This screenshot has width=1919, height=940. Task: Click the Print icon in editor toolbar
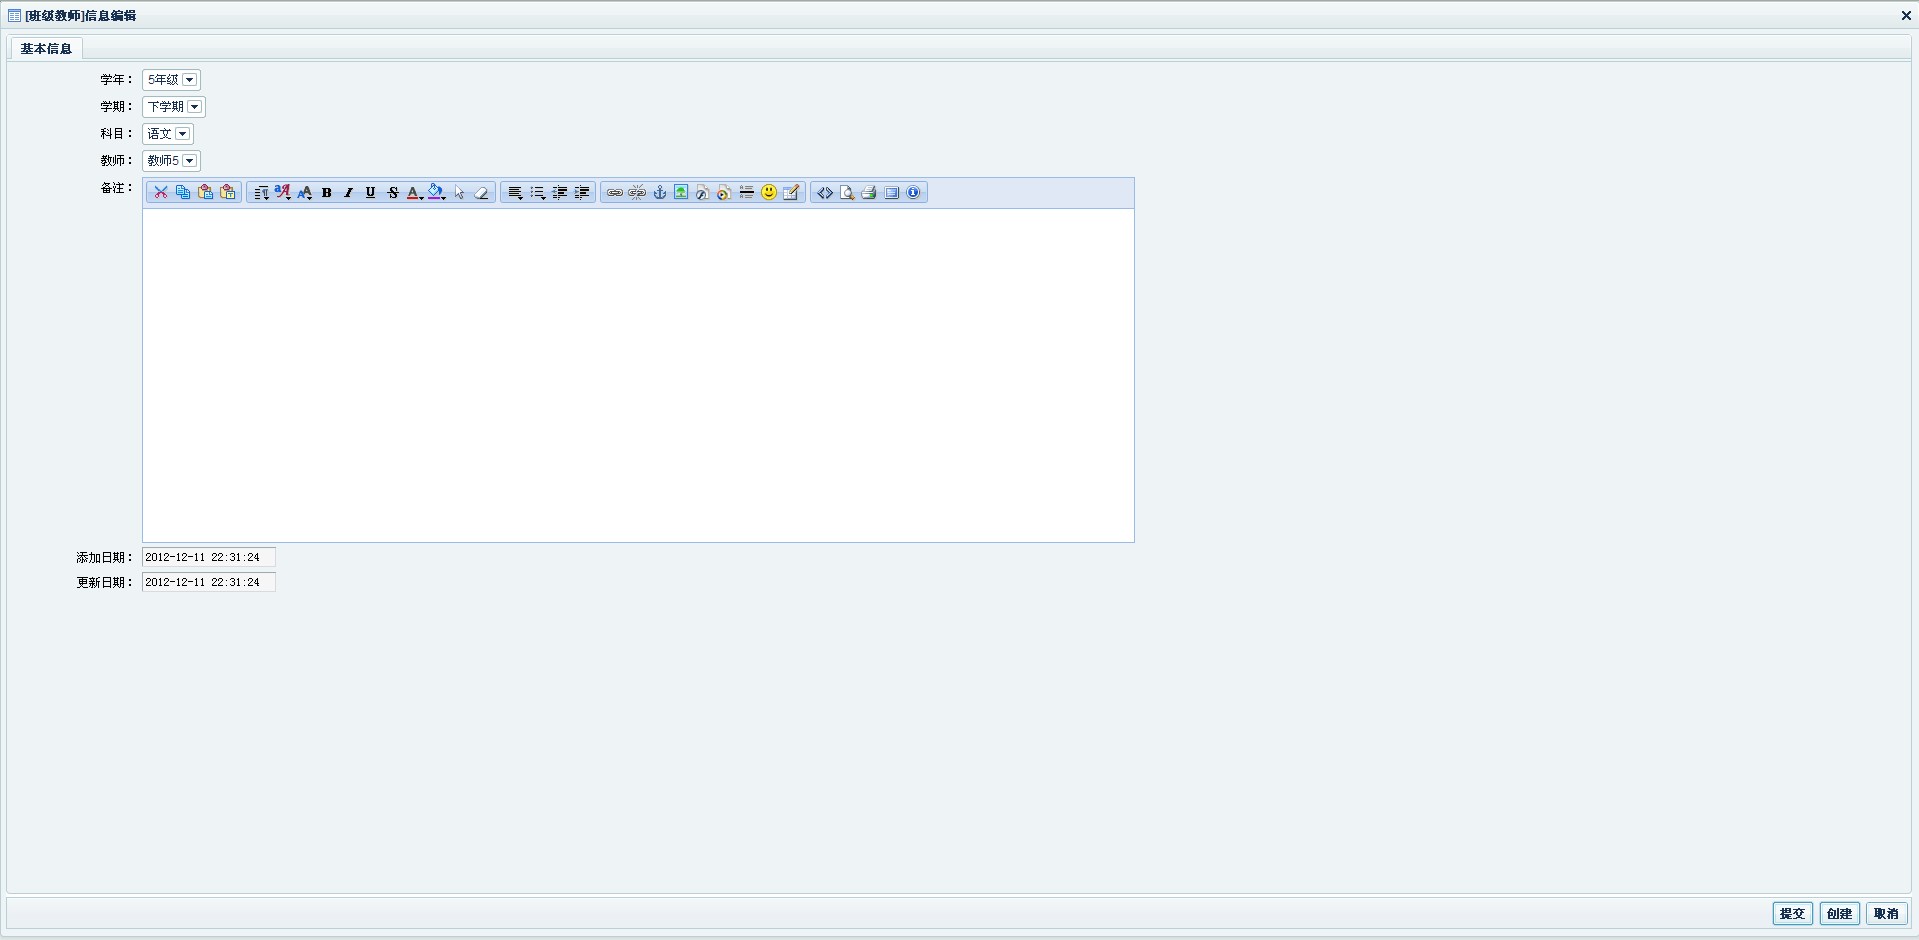tap(869, 192)
